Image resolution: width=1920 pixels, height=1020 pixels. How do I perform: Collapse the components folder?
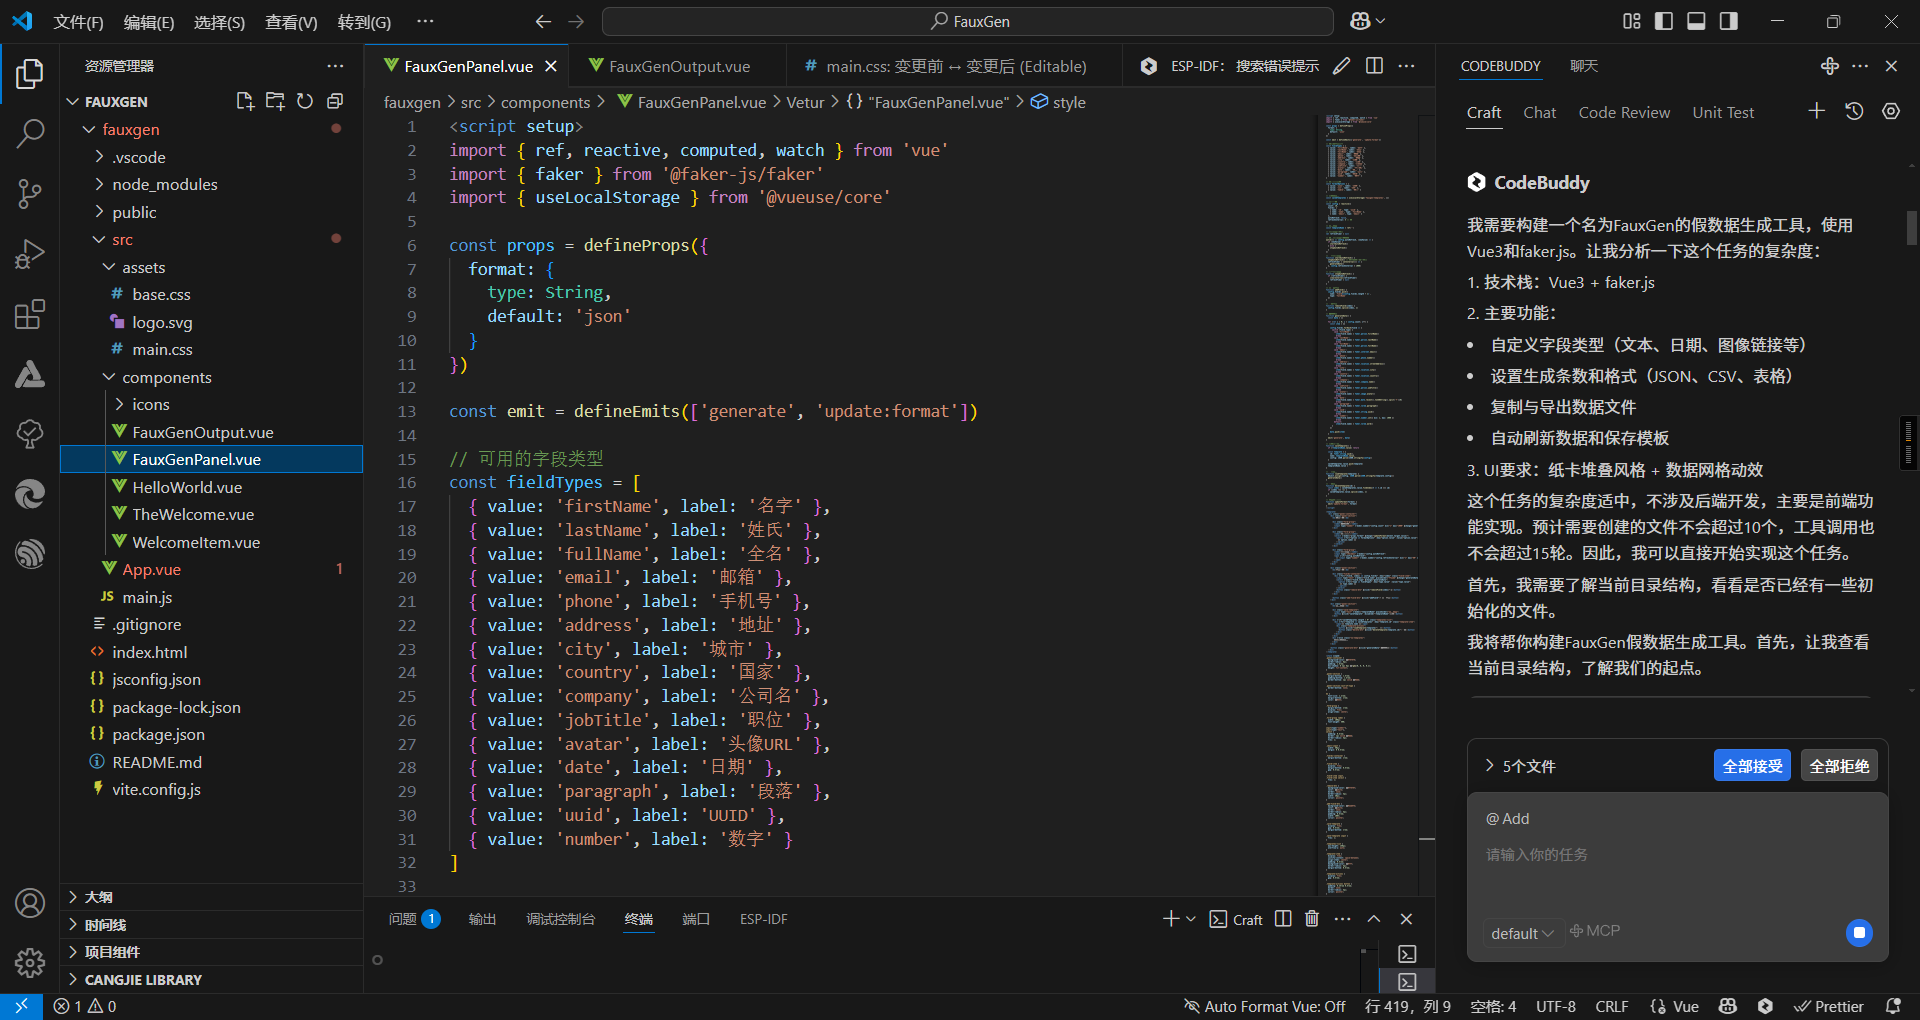tap(109, 377)
